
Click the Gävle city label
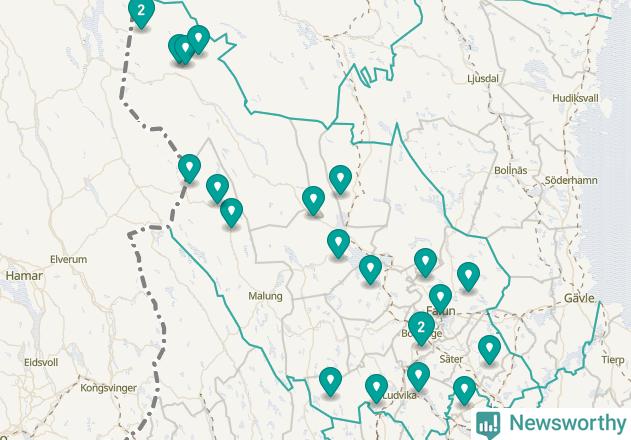click(x=579, y=298)
